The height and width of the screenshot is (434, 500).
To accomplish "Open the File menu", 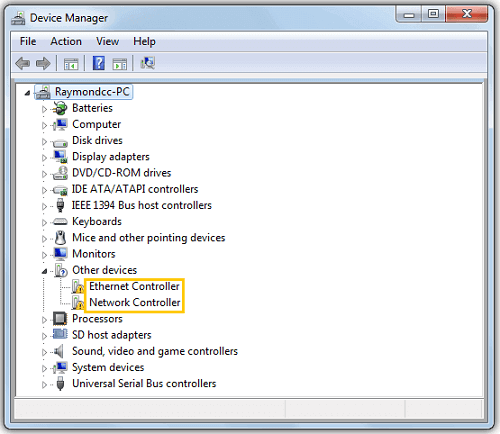I will [28, 41].
